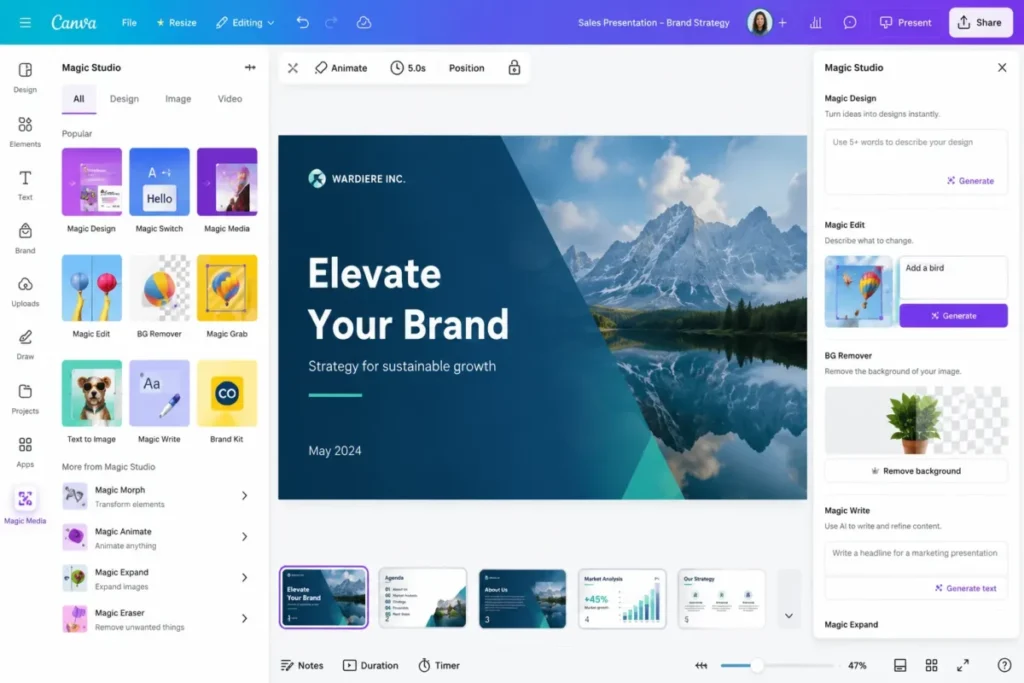Enter fullscreen mode

963,665
